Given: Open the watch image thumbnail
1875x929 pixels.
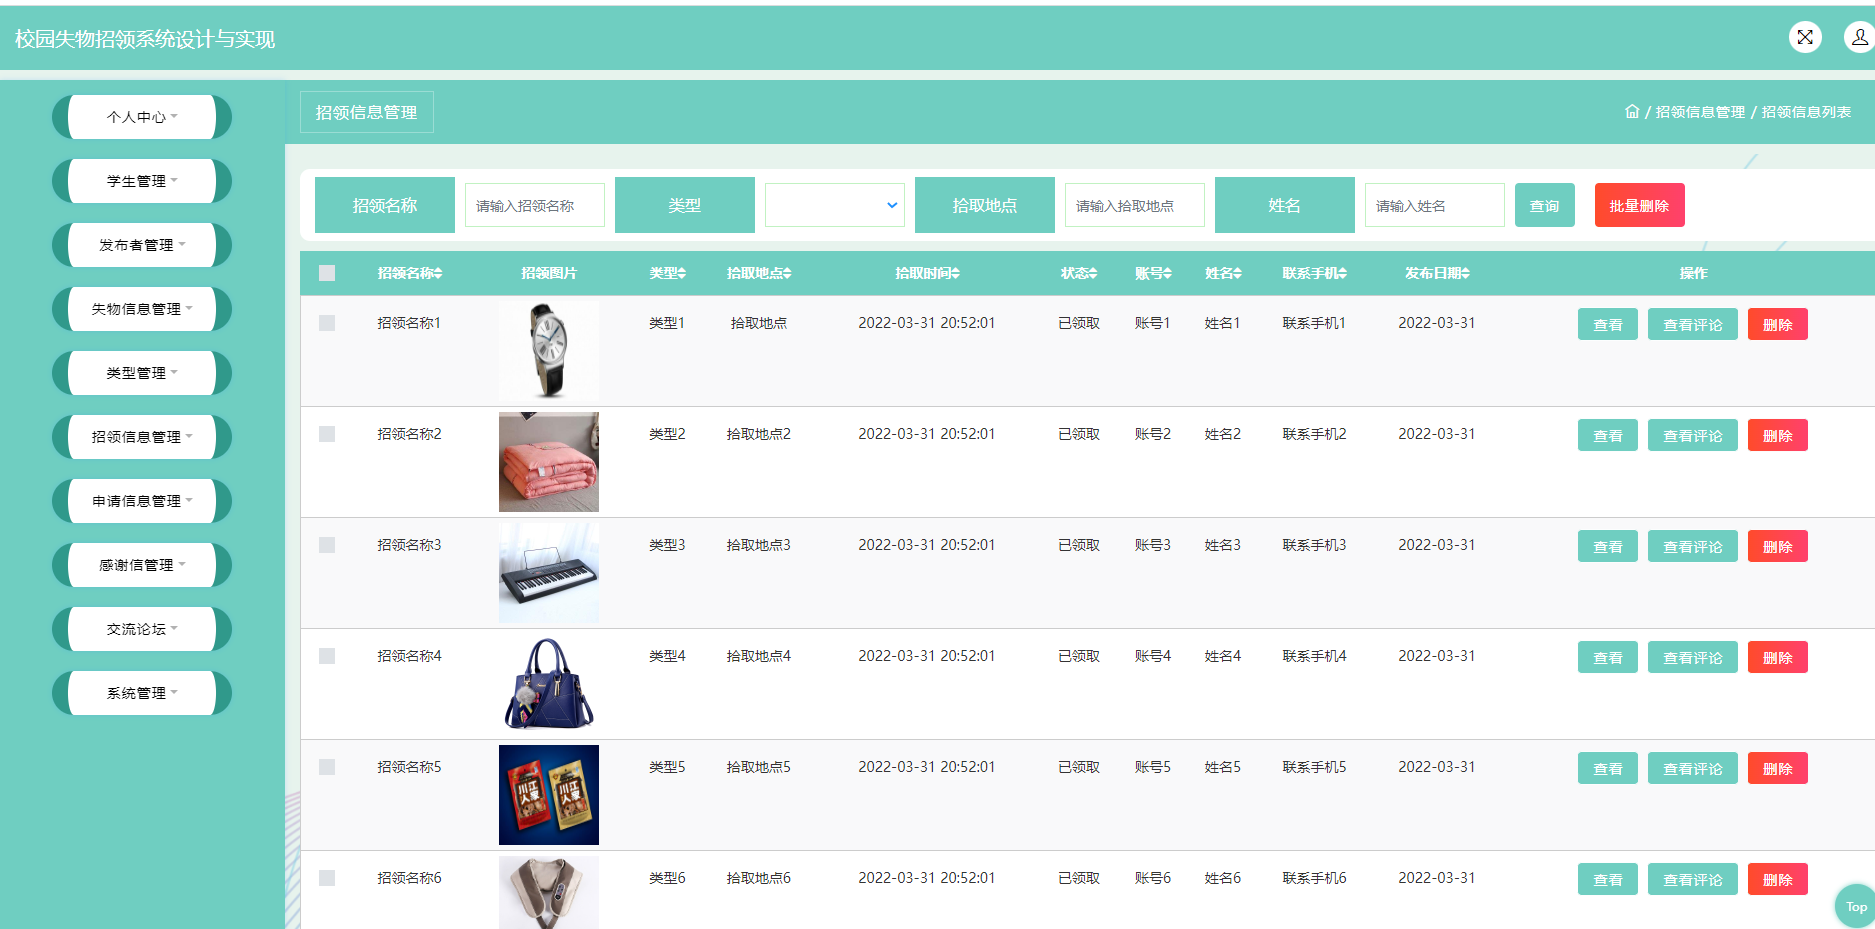Looking at the screenshot, I should (549, 351).
